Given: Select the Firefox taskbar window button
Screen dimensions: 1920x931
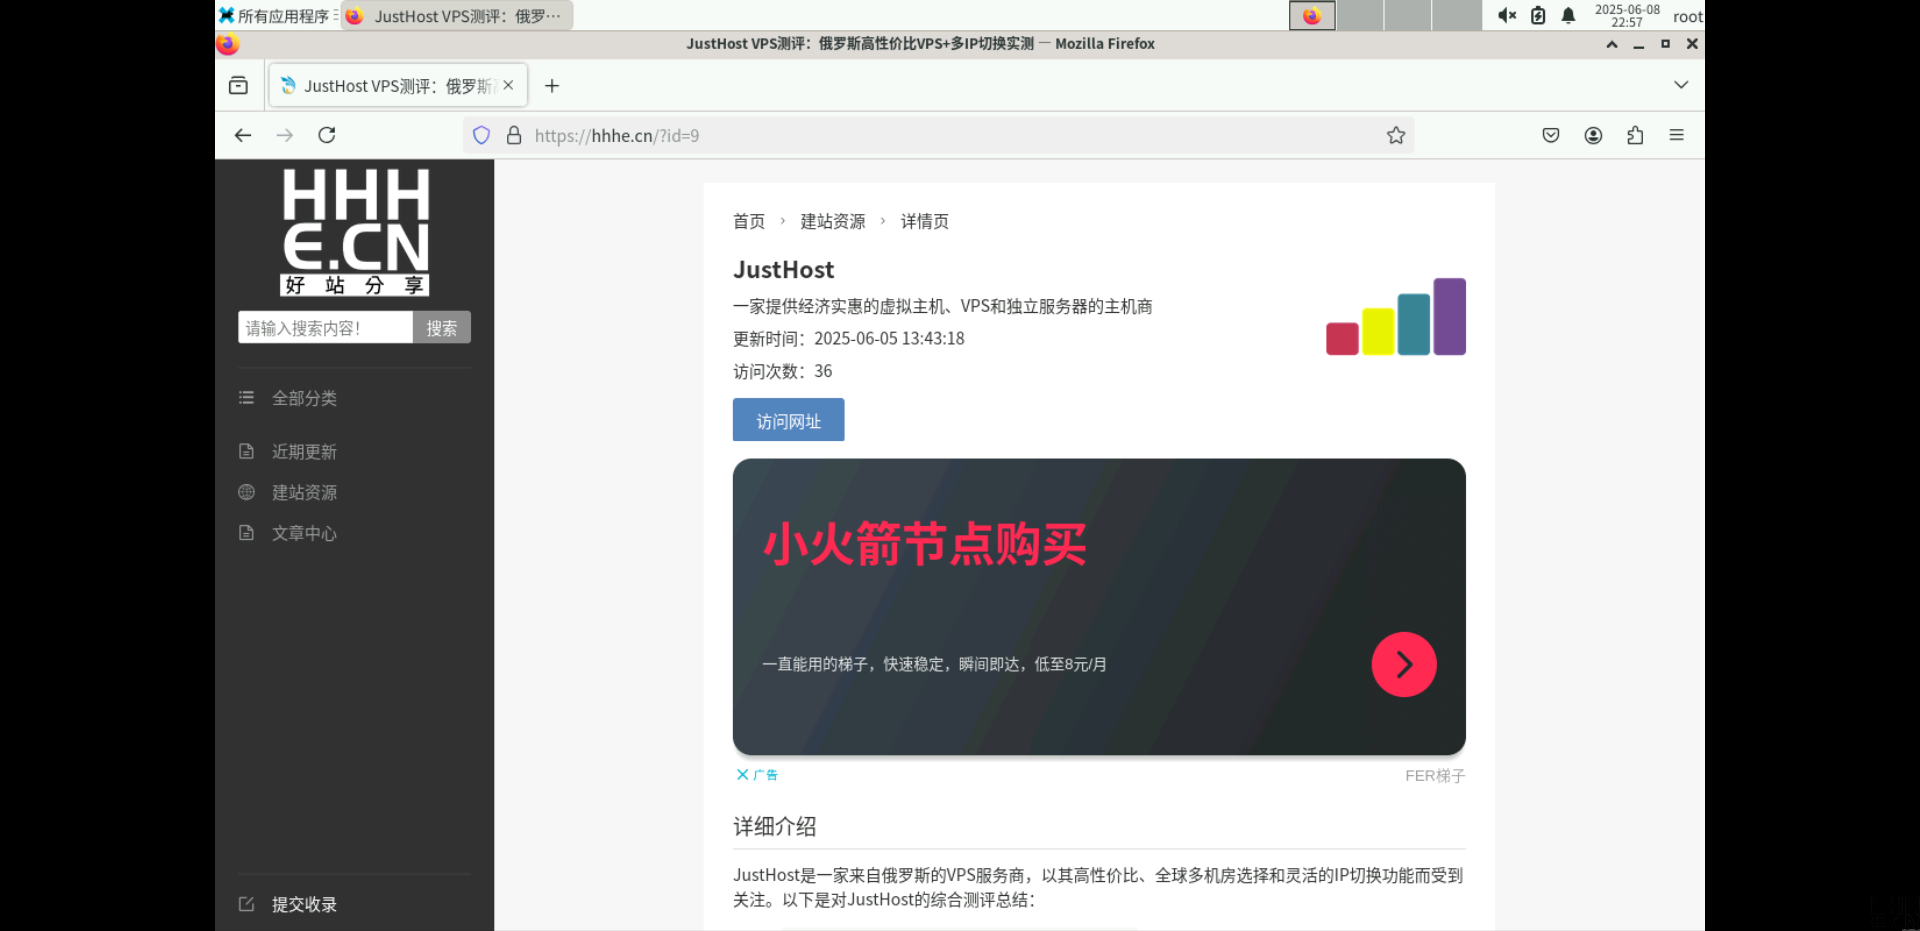Looking at the screenshot, I should pyautogui.click(x=457, y=16).
